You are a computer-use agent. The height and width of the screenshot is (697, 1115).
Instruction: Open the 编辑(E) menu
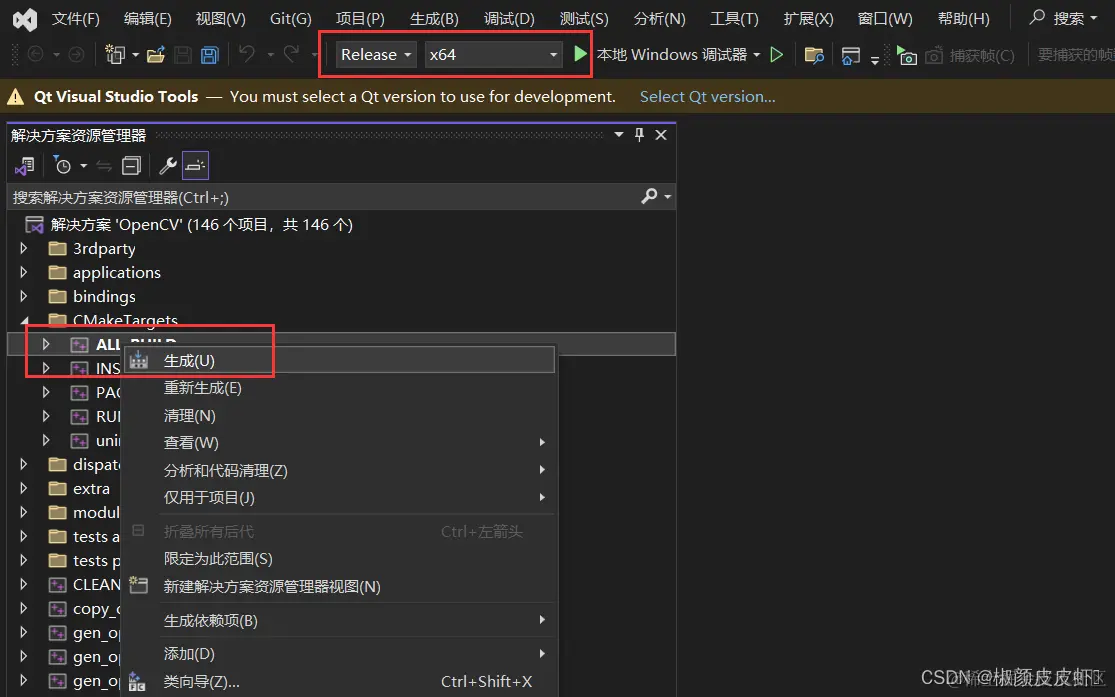(x=147, y=19)
